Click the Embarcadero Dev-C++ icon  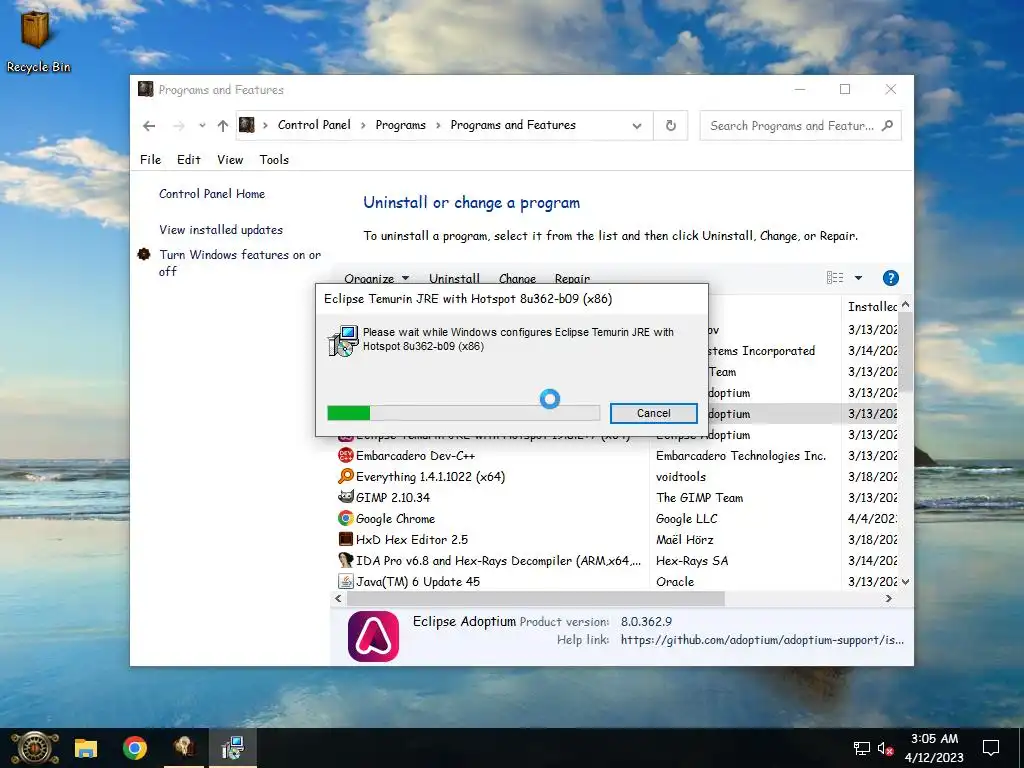(345, 455)
